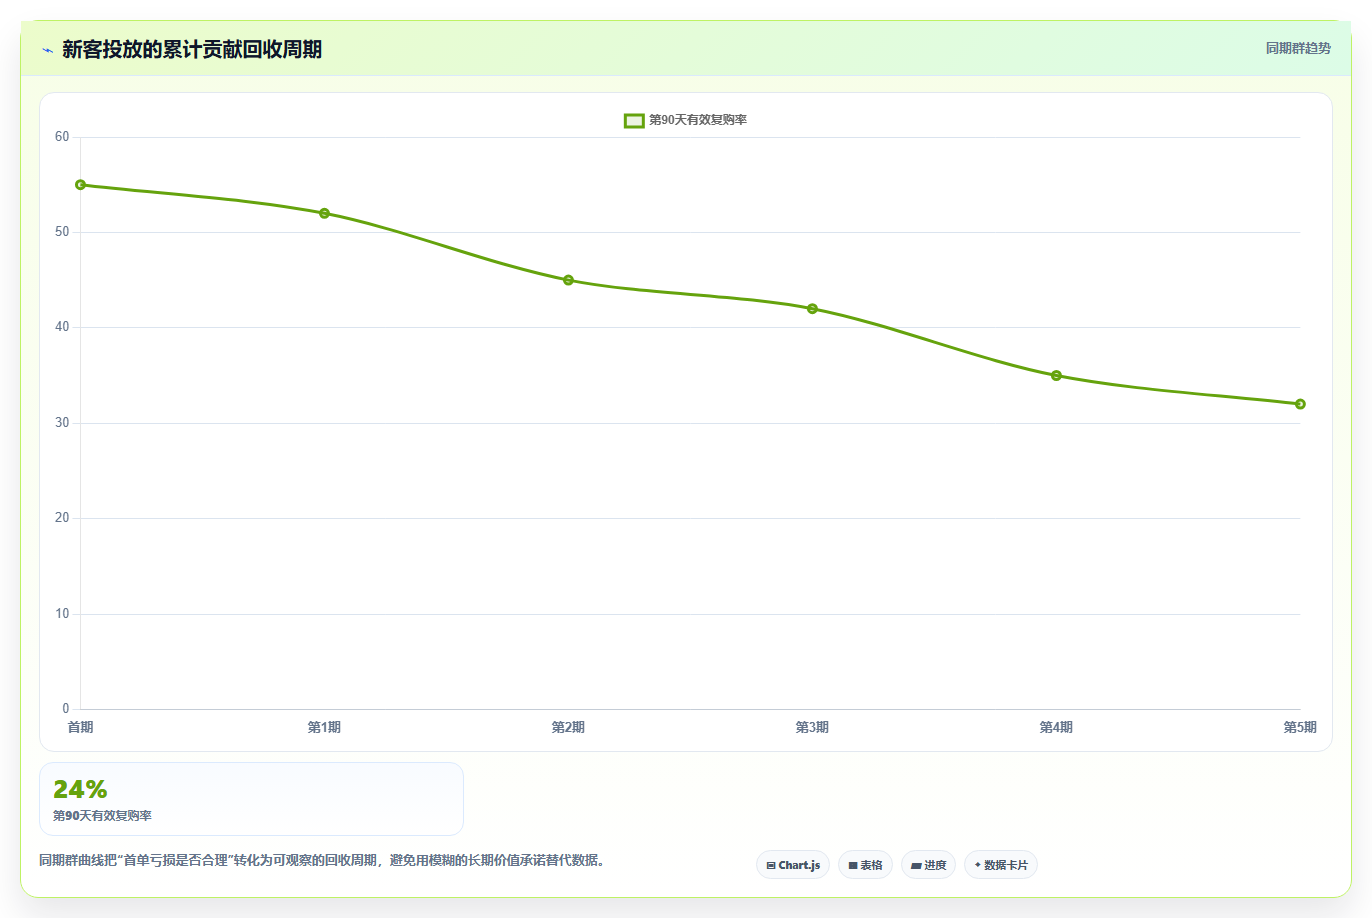Click the 60 y-axis tick label
The image size is (1372, 918).
click(62, 137)
